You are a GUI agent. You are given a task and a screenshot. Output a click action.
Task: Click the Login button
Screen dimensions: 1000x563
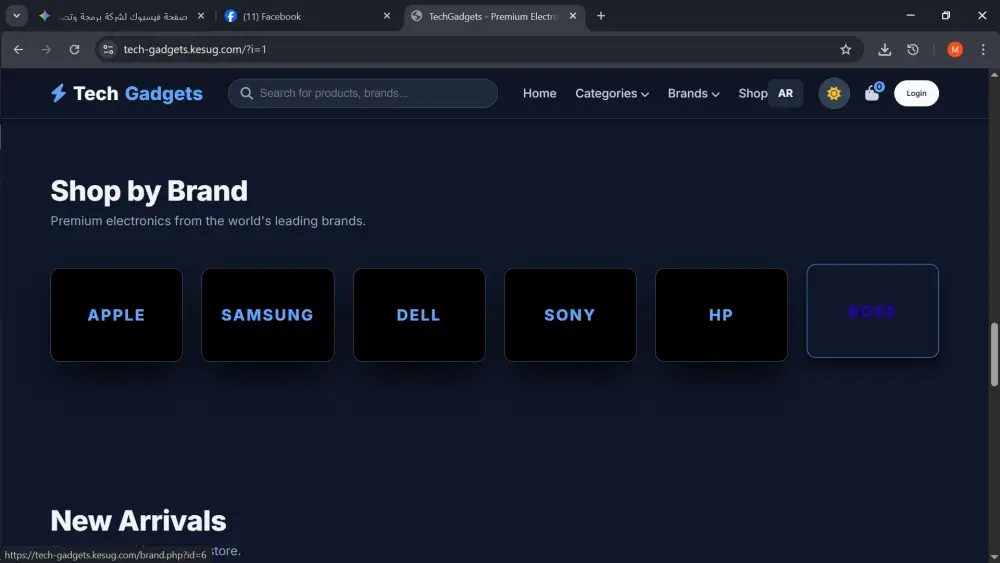916,93
